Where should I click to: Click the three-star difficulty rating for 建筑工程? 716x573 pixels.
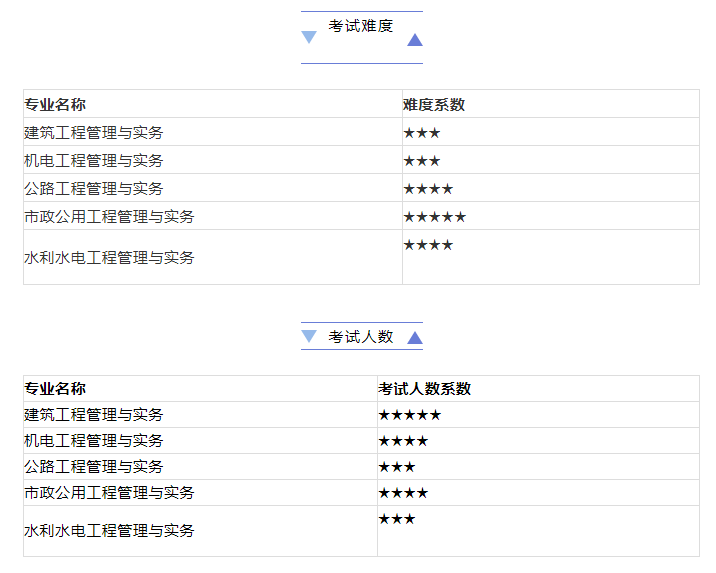click(422, 133)
